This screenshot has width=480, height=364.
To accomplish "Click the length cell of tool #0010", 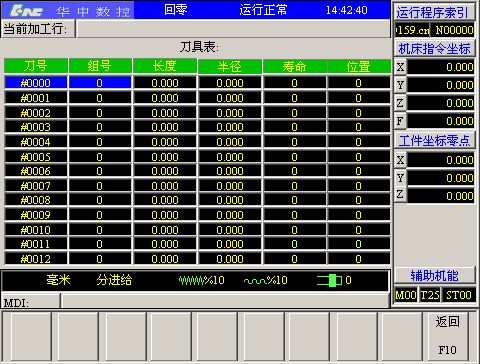I will [x=165, y=230].
